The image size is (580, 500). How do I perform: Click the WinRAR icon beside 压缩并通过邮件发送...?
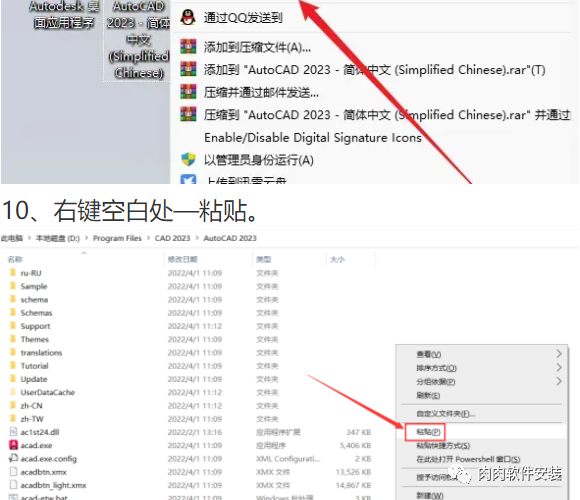coord(188,92)
